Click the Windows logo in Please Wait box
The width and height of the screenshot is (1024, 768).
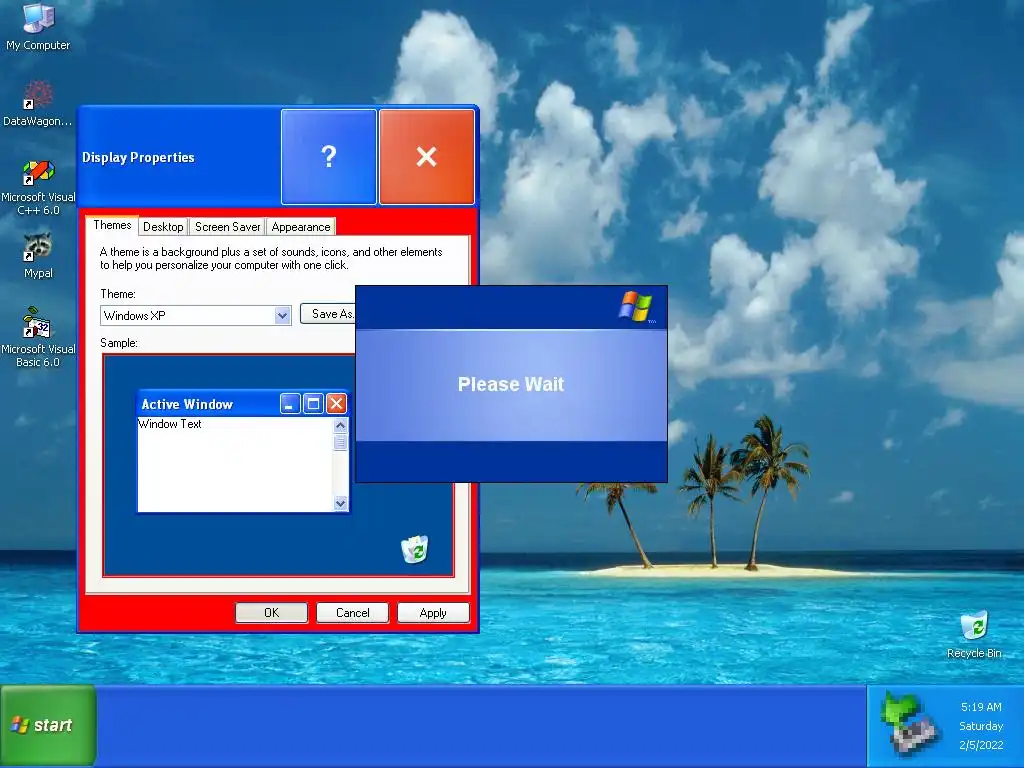(x=636, y=306)
